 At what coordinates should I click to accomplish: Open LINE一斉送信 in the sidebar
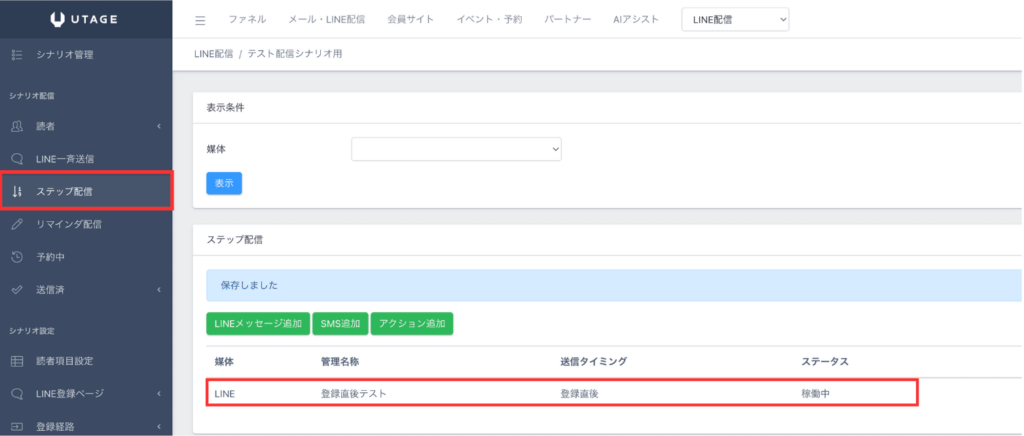[65, 159]
